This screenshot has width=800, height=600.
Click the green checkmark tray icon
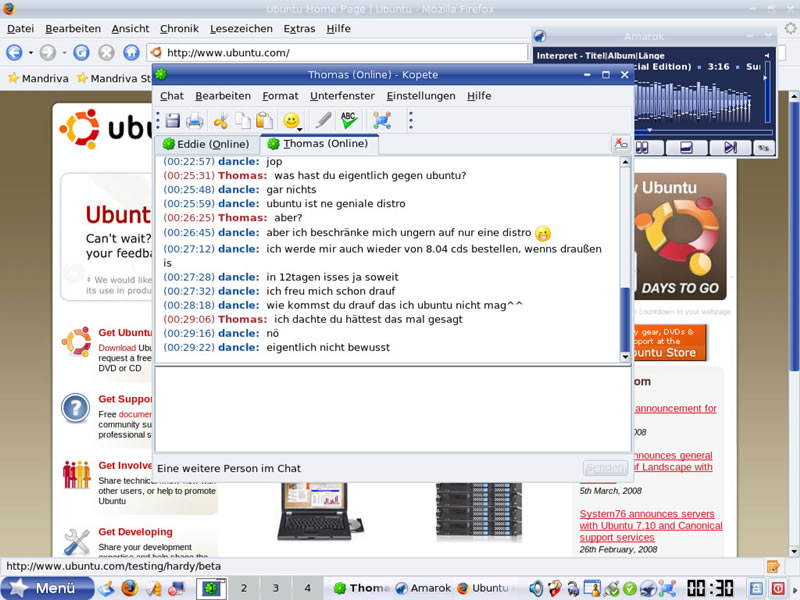(x=630, y=588)
